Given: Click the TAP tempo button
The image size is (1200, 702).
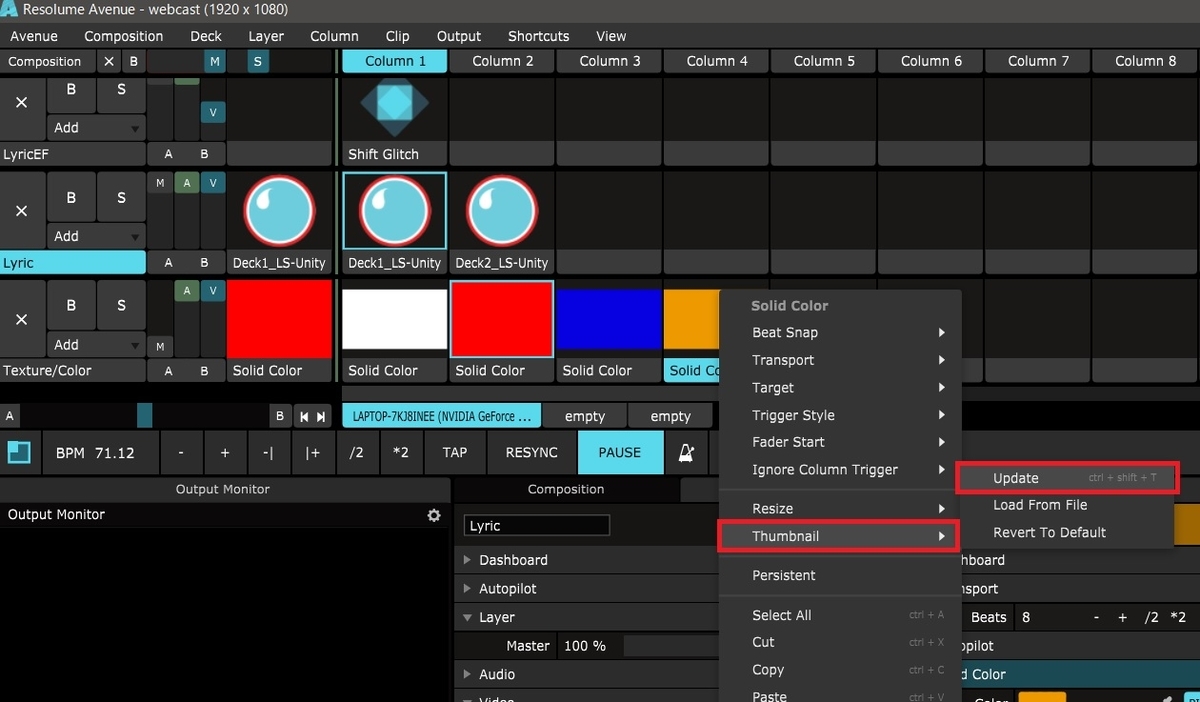Looking at the screenshot, I should (x=455, y=453).
